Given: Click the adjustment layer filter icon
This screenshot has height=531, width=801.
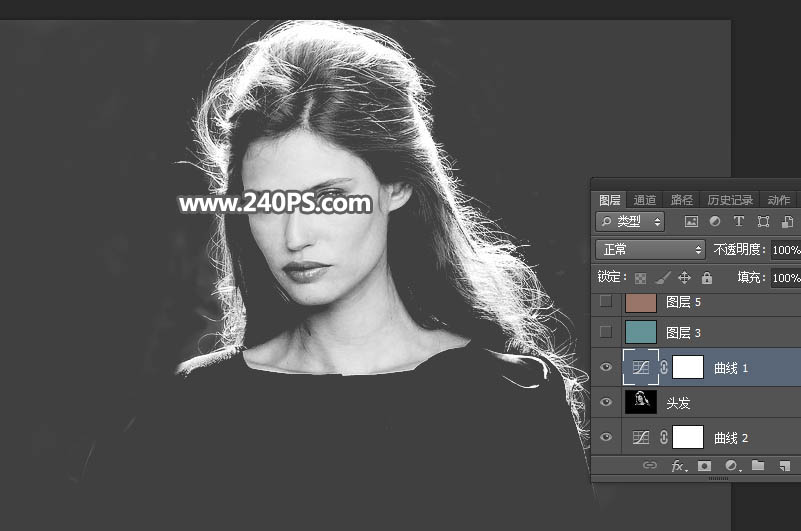Looking at the screenshot, I should (714, 222).
